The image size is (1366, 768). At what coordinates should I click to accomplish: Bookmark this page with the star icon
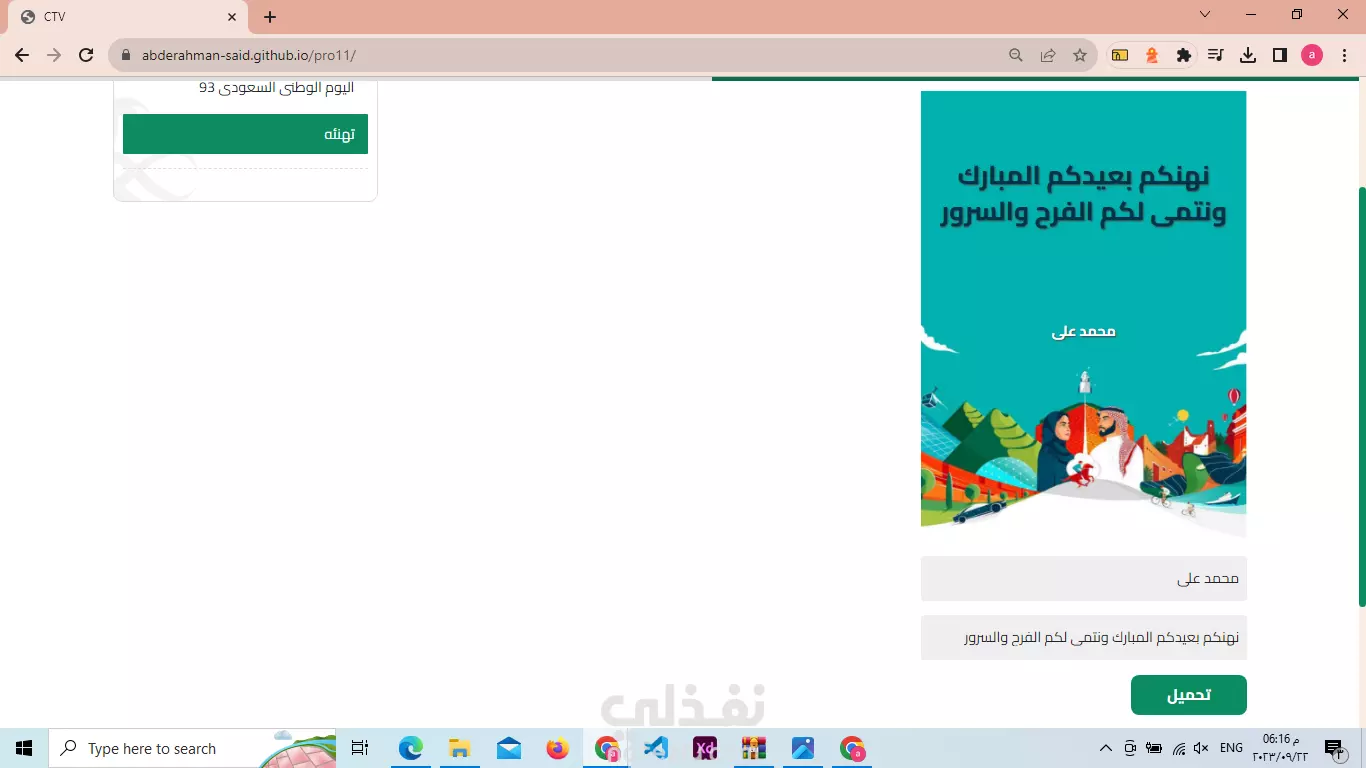1080,55
